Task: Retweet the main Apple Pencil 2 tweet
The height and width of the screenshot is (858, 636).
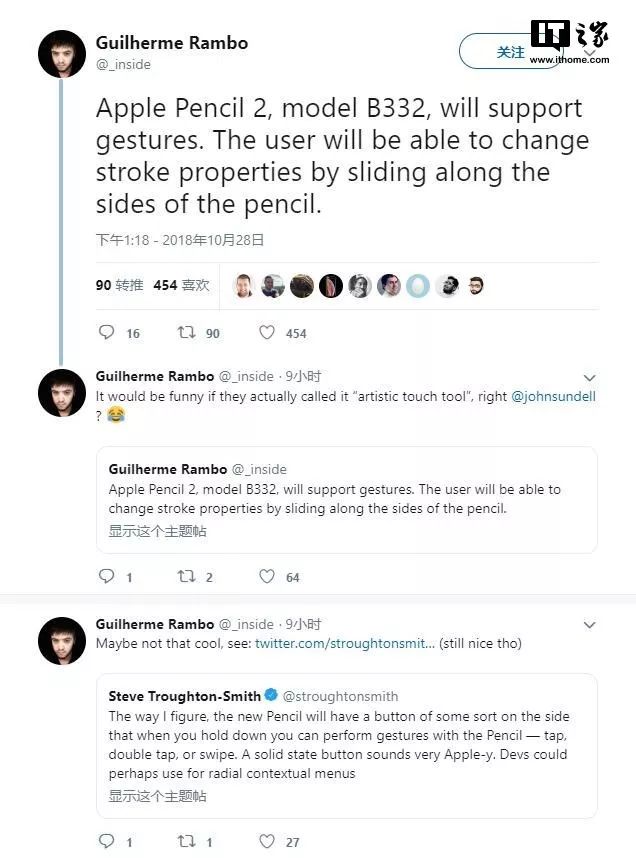Action: click(185, 332)
